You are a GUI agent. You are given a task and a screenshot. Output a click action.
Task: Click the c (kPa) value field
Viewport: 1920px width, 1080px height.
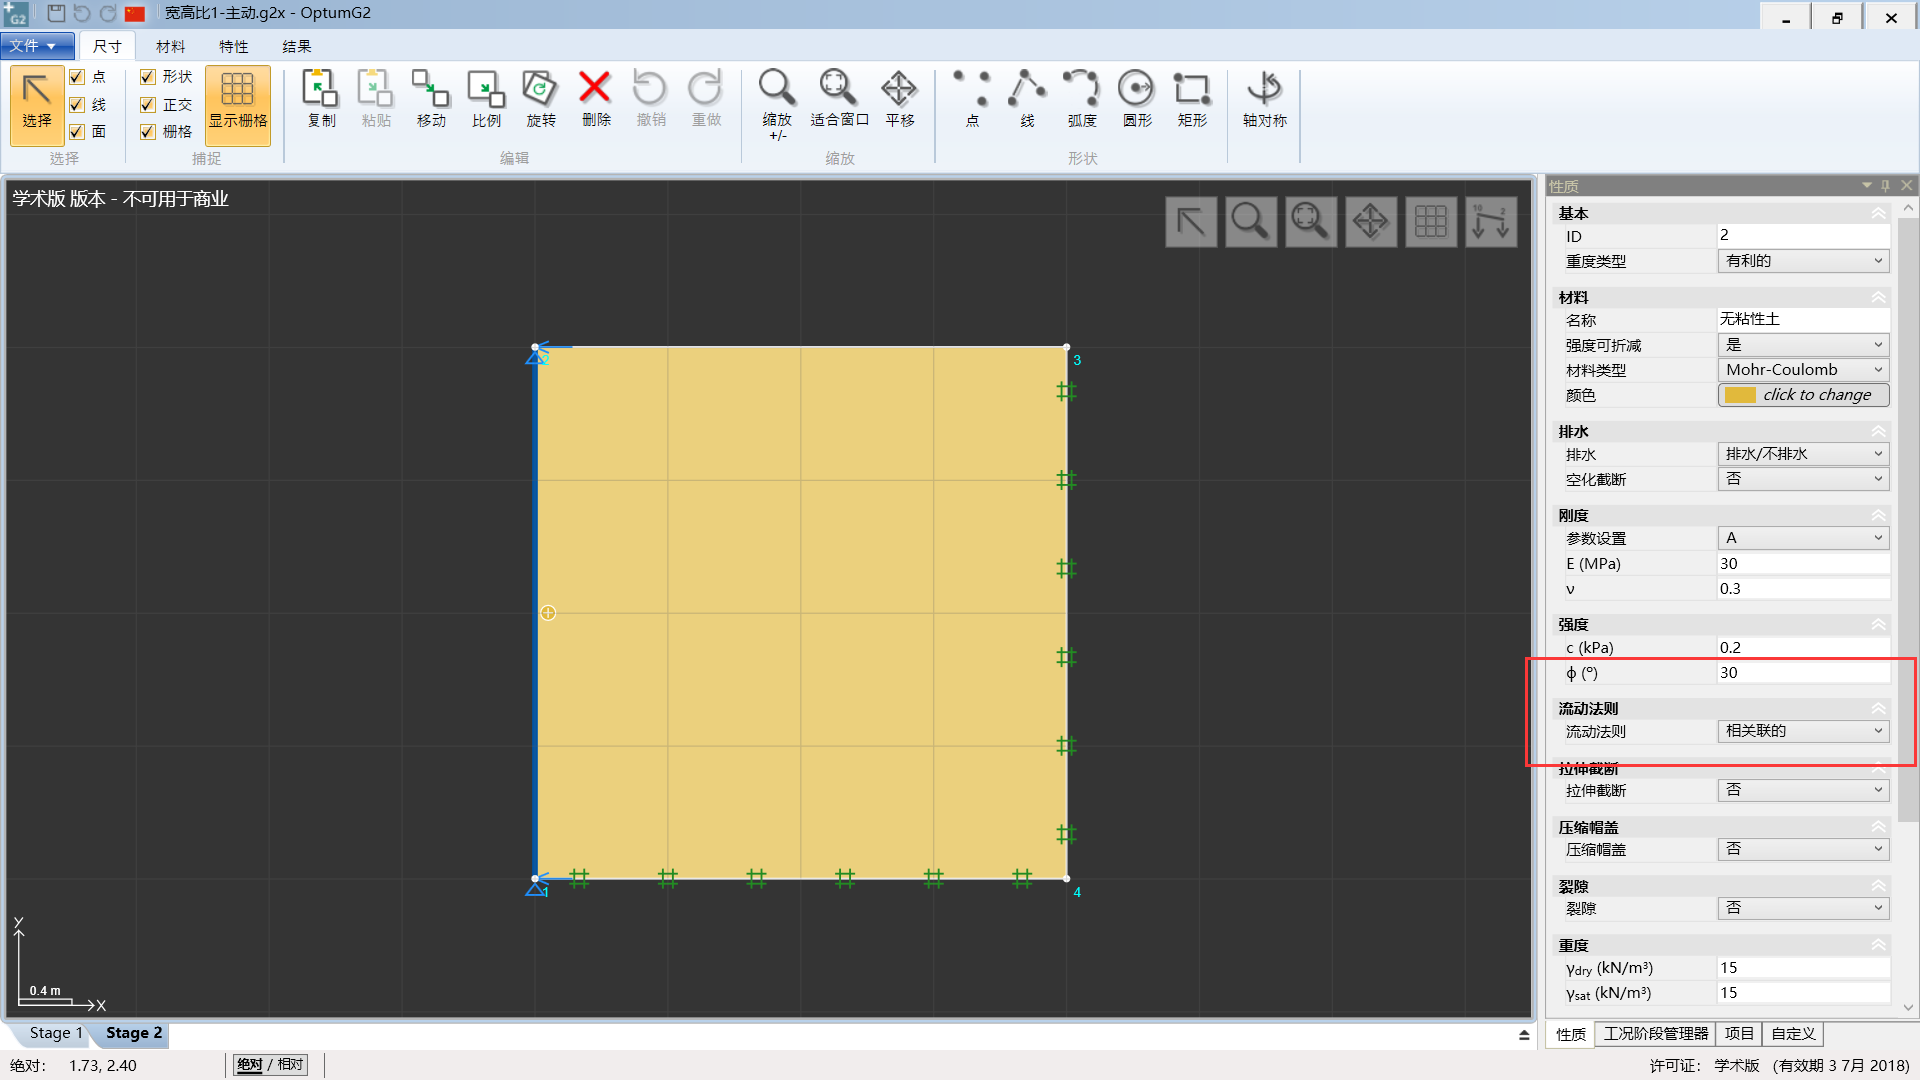(1804, 648)
